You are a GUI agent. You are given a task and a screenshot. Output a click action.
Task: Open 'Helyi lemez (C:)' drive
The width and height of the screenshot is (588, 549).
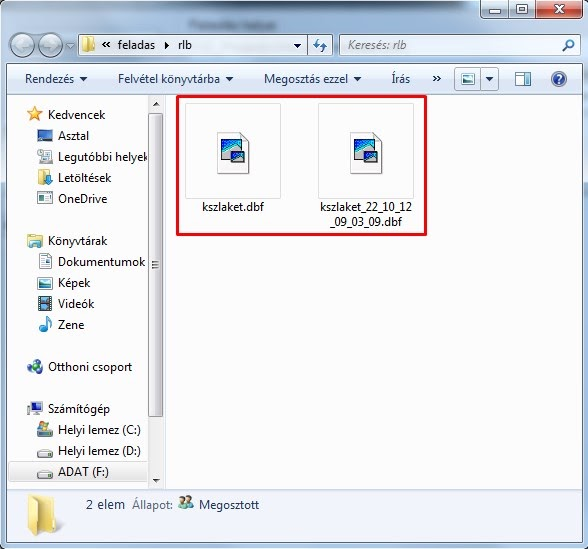99,430
